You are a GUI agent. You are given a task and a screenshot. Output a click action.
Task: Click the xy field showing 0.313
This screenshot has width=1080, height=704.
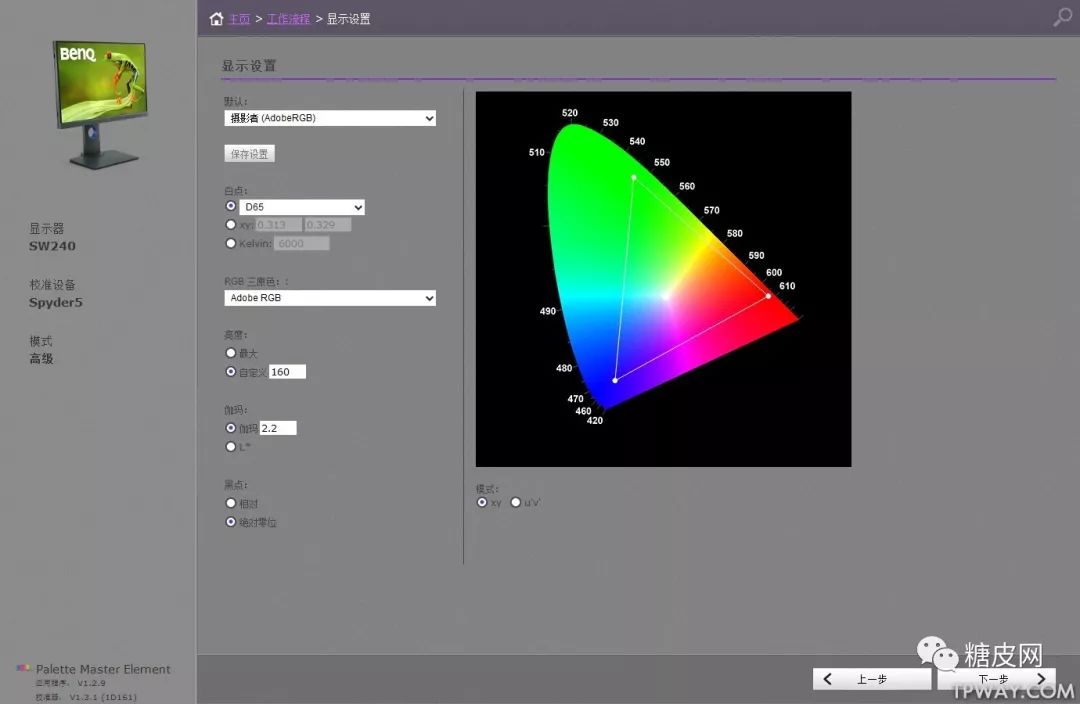click(x=278, y=225)
